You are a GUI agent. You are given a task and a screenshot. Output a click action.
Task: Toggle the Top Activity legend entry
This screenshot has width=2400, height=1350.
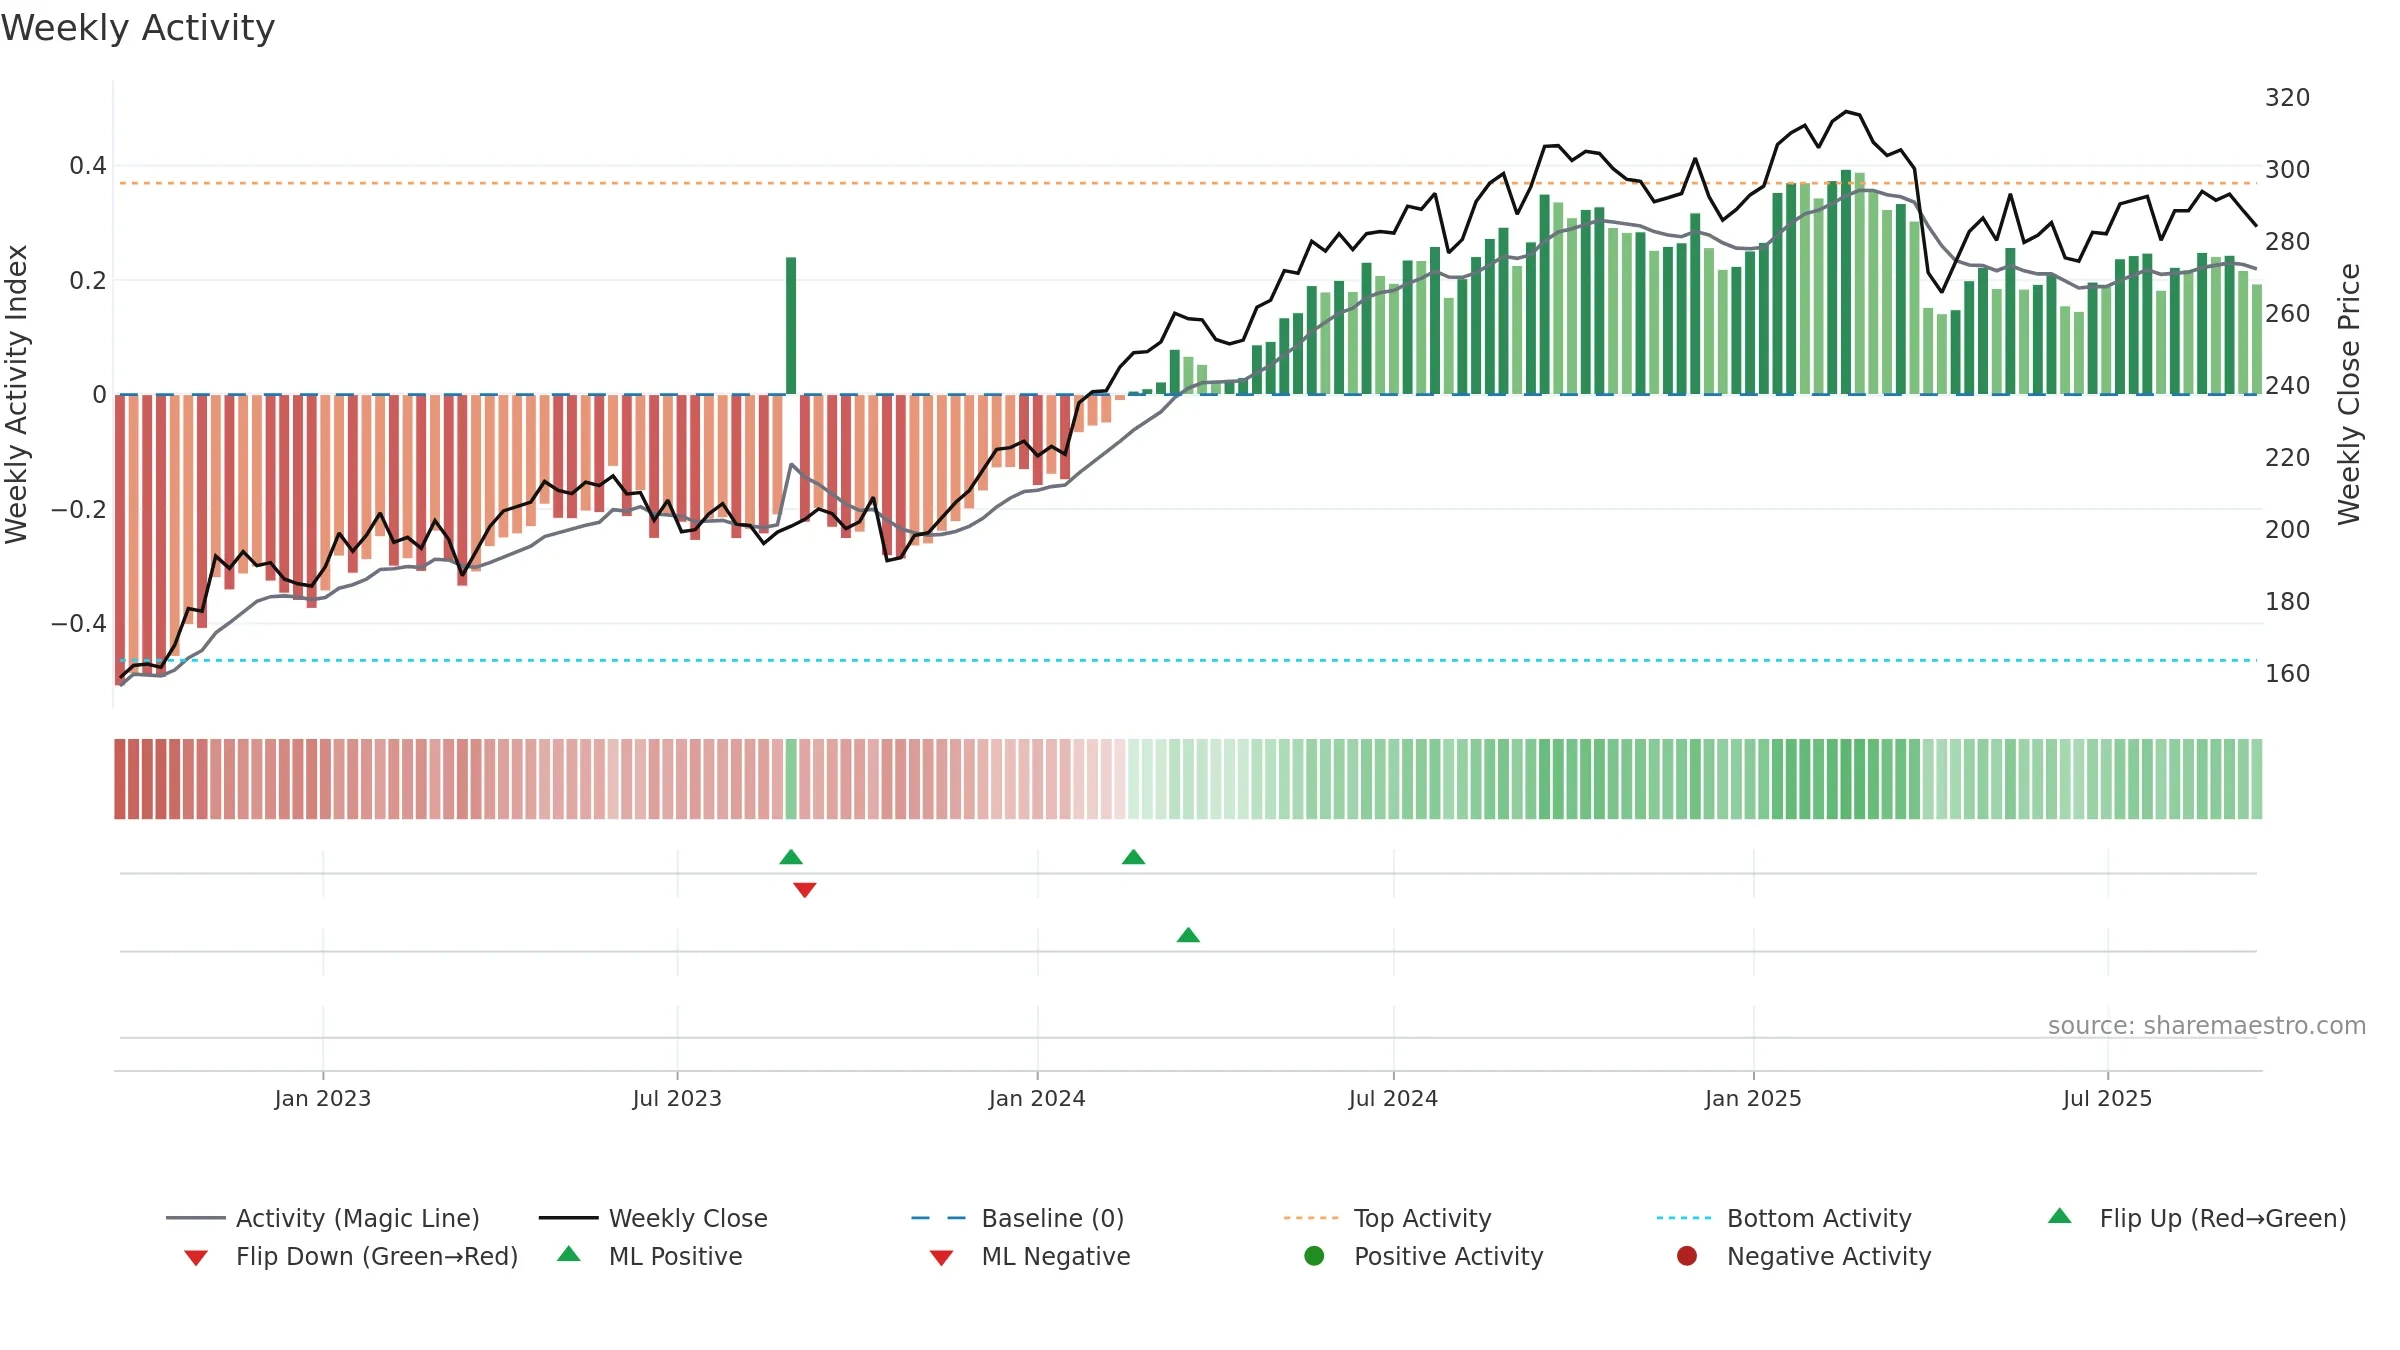click(1388, 1218)
